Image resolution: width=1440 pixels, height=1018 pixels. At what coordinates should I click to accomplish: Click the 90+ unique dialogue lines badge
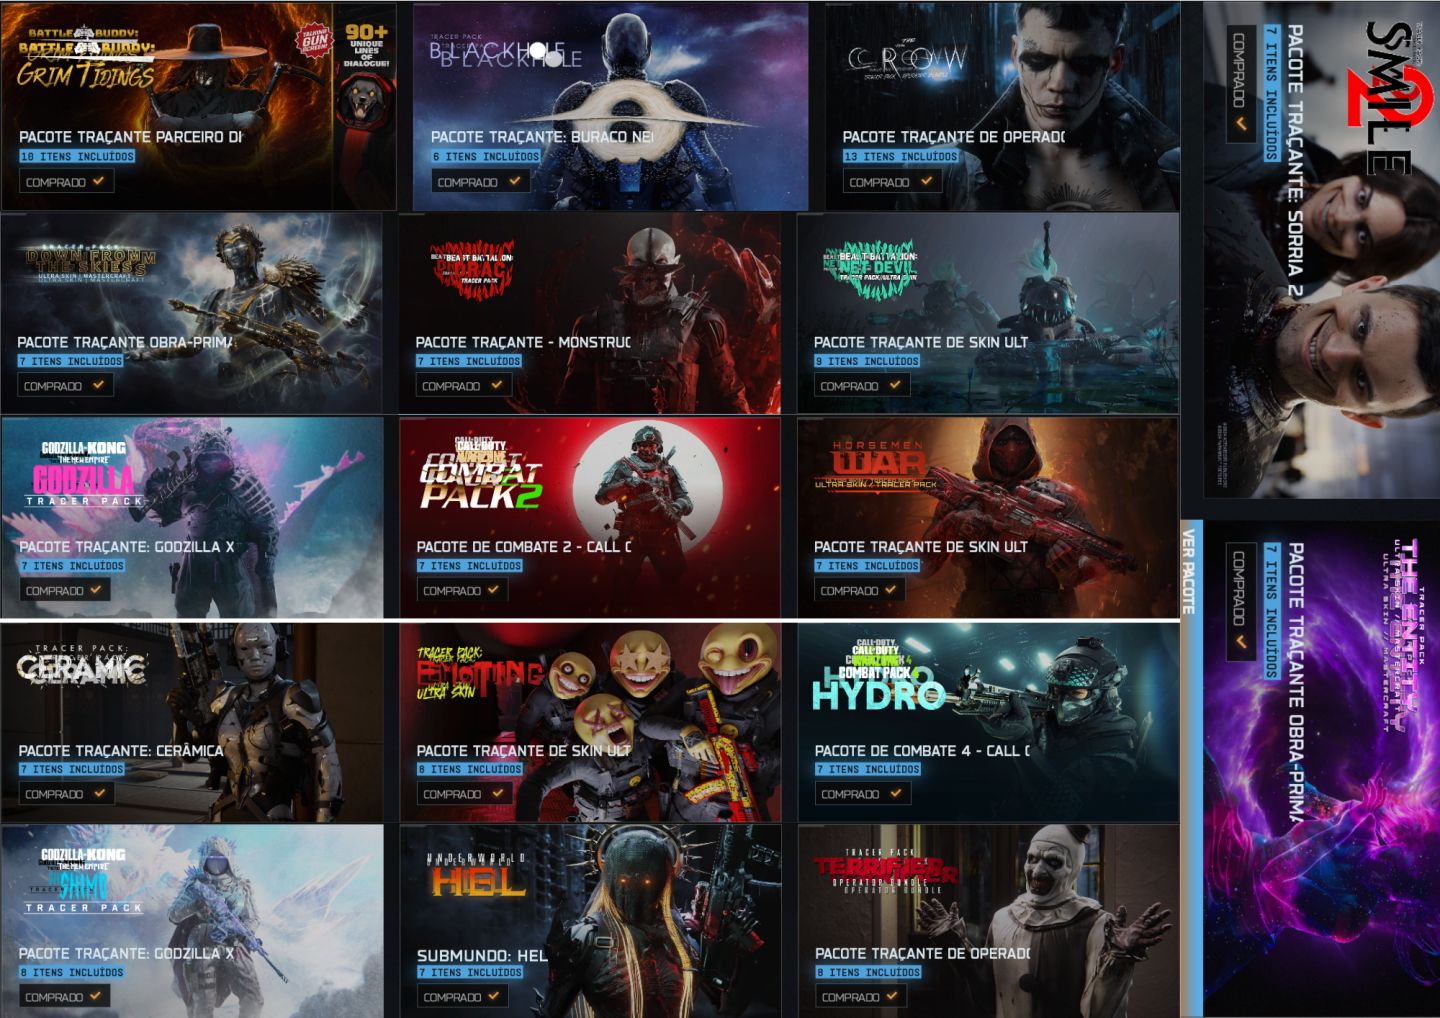pos(365,45)
